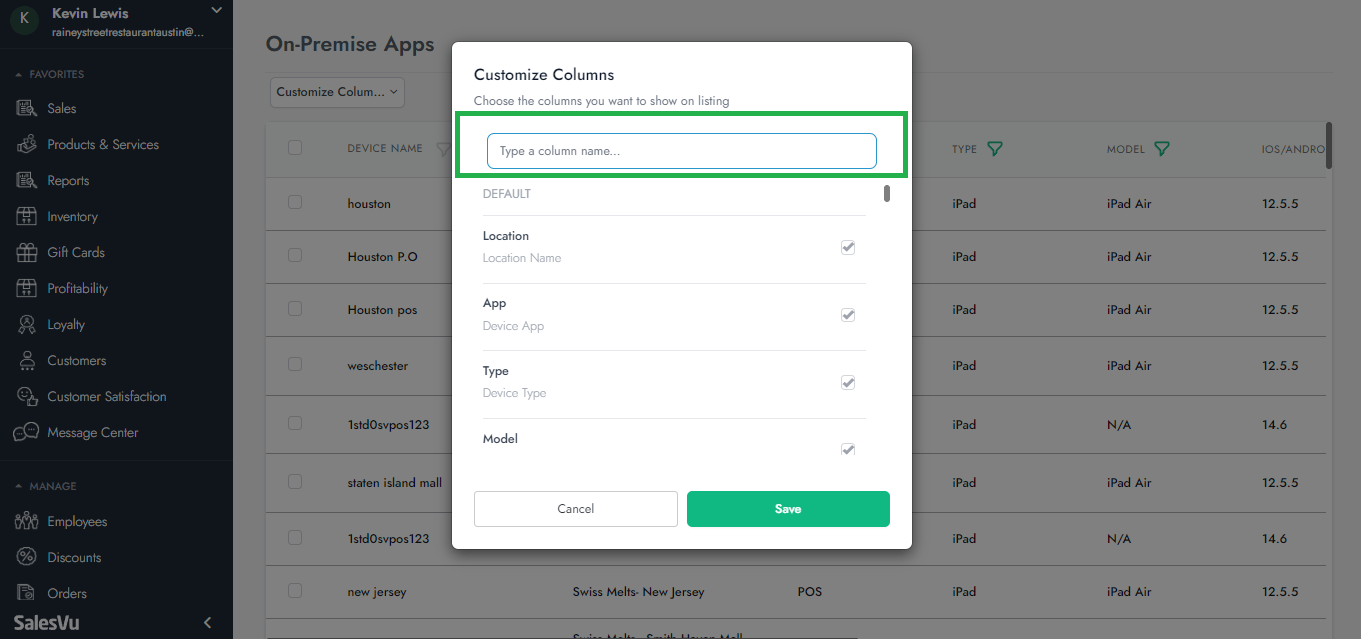Screen dimensions: 1361x639
Task: Cancel the Customize Columns dialog
Action: coord(575,509)
